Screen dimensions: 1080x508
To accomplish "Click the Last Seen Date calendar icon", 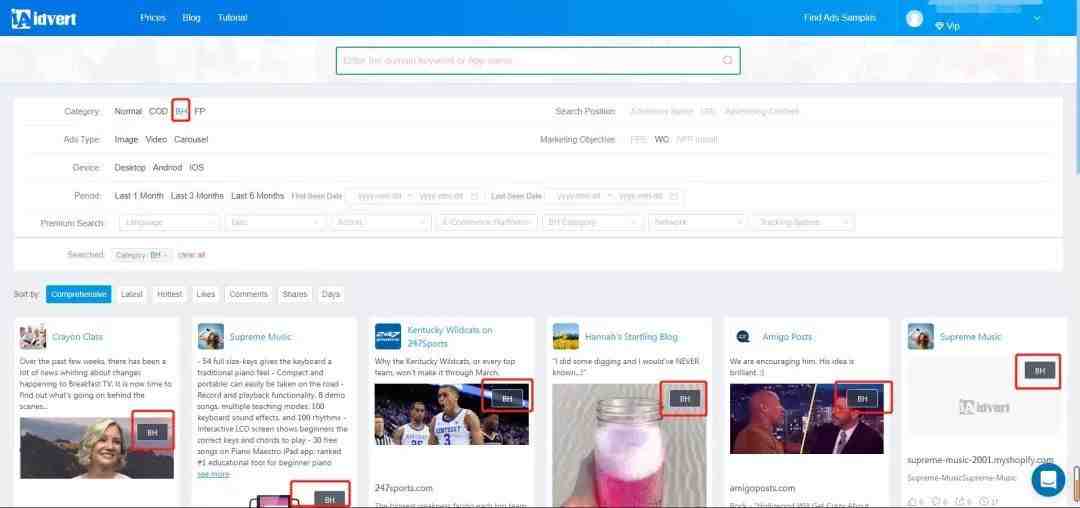I will 674,196.
